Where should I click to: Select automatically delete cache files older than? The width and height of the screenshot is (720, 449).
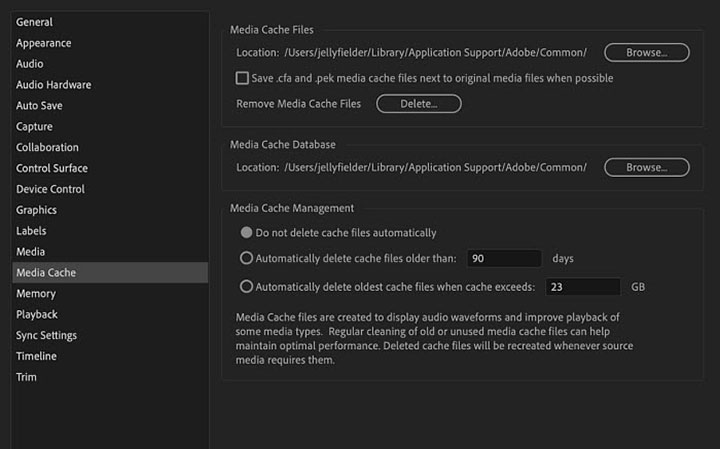pyautogui.click(x=246, y=258)
